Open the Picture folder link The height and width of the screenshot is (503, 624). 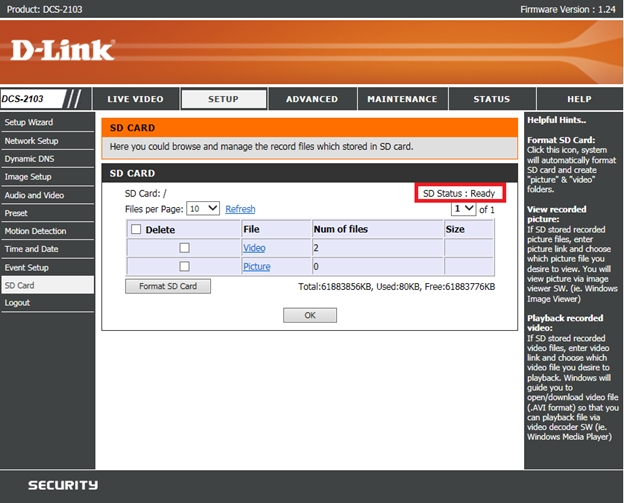(x=256, y=267)
